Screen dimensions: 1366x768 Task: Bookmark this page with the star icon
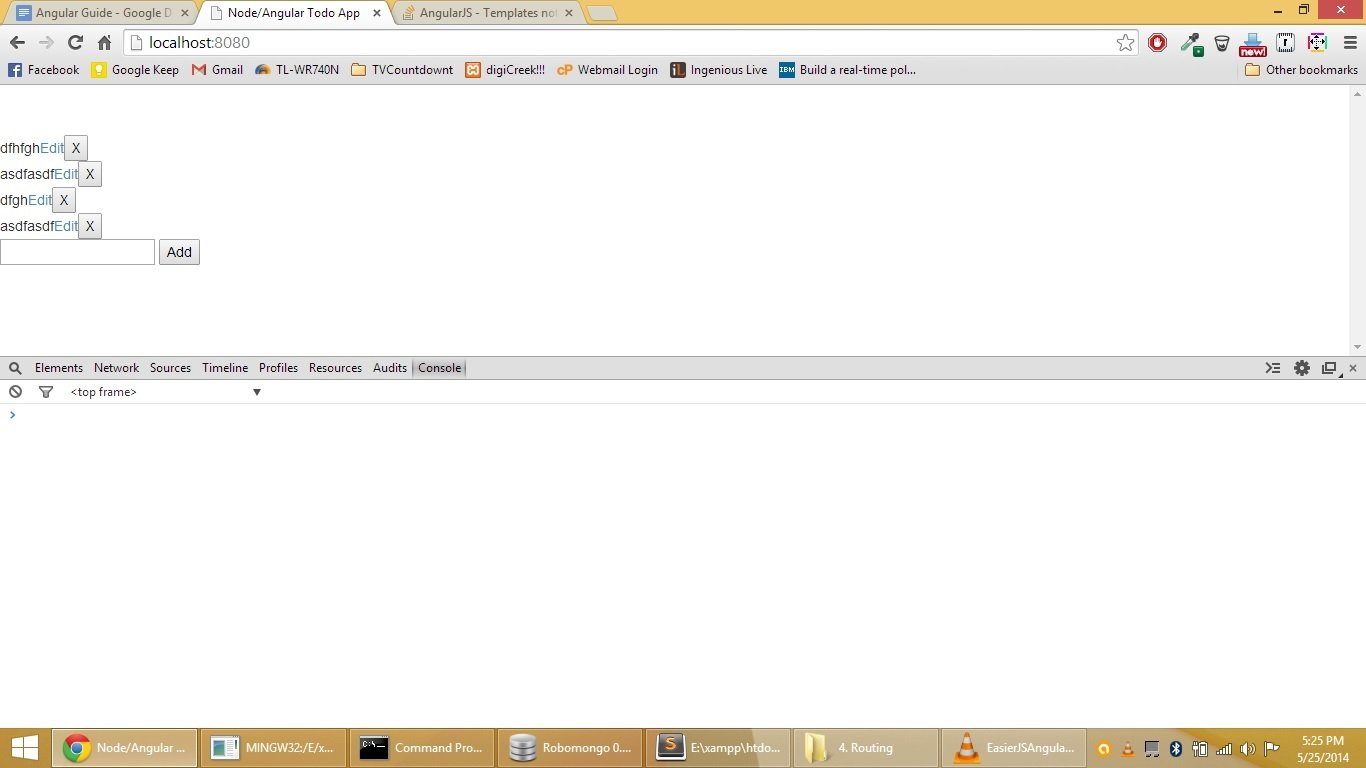1126,42
